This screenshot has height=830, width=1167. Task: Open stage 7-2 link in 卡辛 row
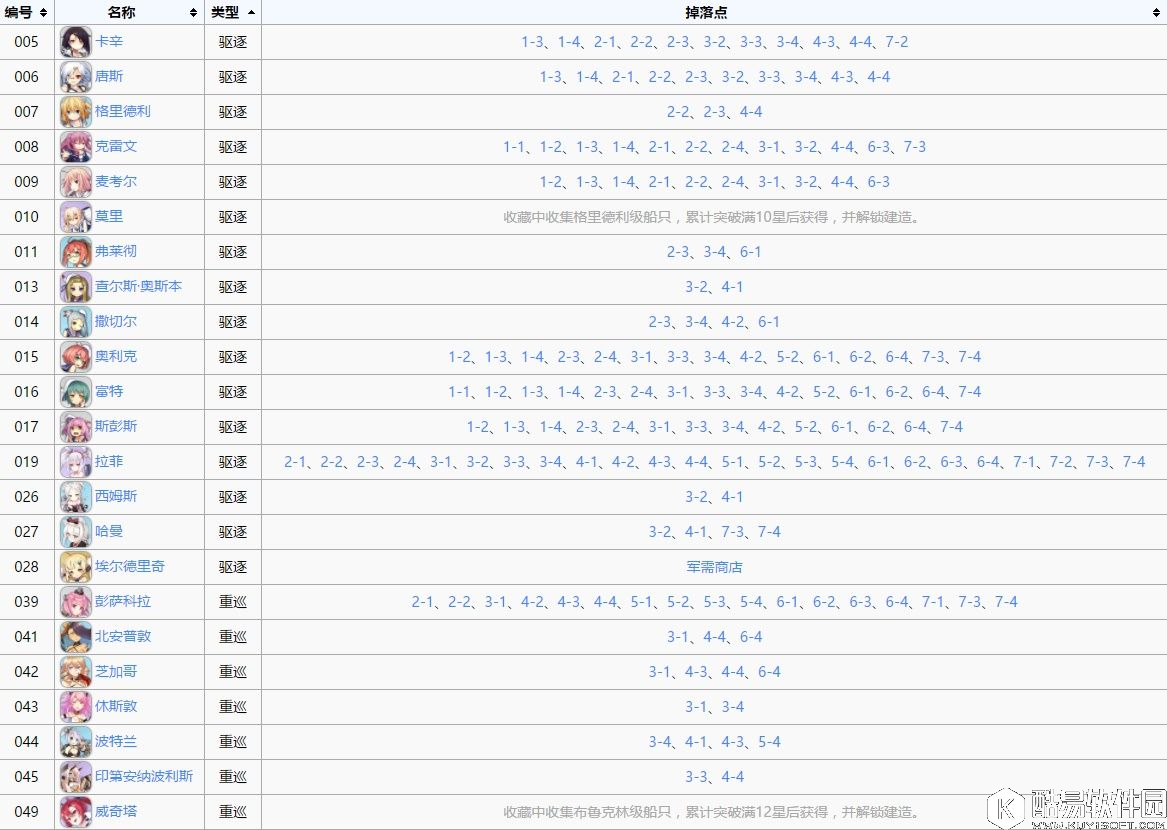point(896,42)
